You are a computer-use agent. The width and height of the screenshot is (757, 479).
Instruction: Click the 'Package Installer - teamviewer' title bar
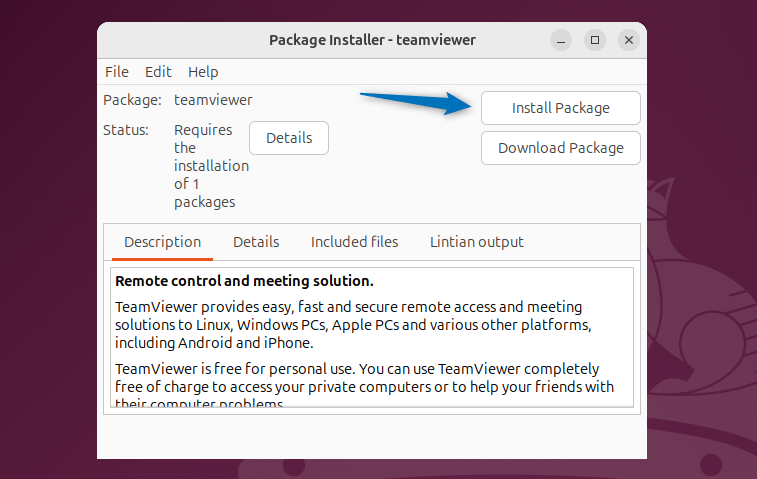tap(372, 40)
